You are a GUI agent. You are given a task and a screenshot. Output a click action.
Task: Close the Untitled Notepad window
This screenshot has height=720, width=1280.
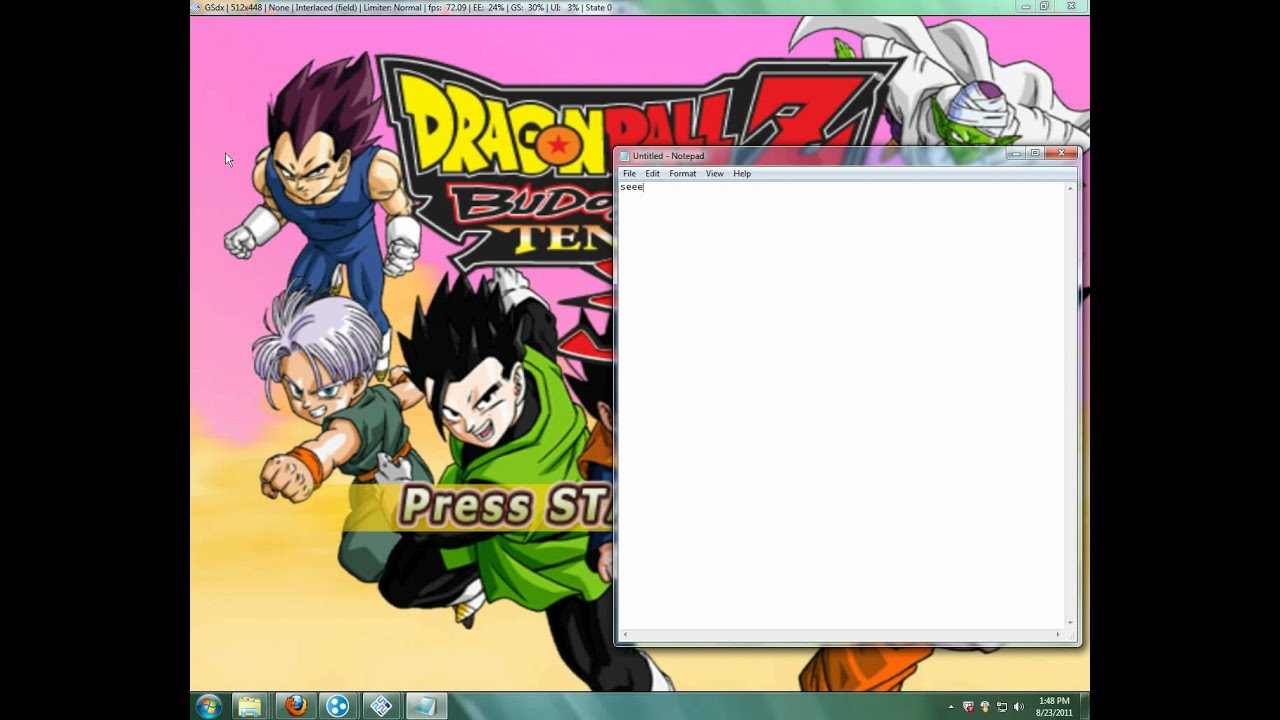pos(1062,153)
